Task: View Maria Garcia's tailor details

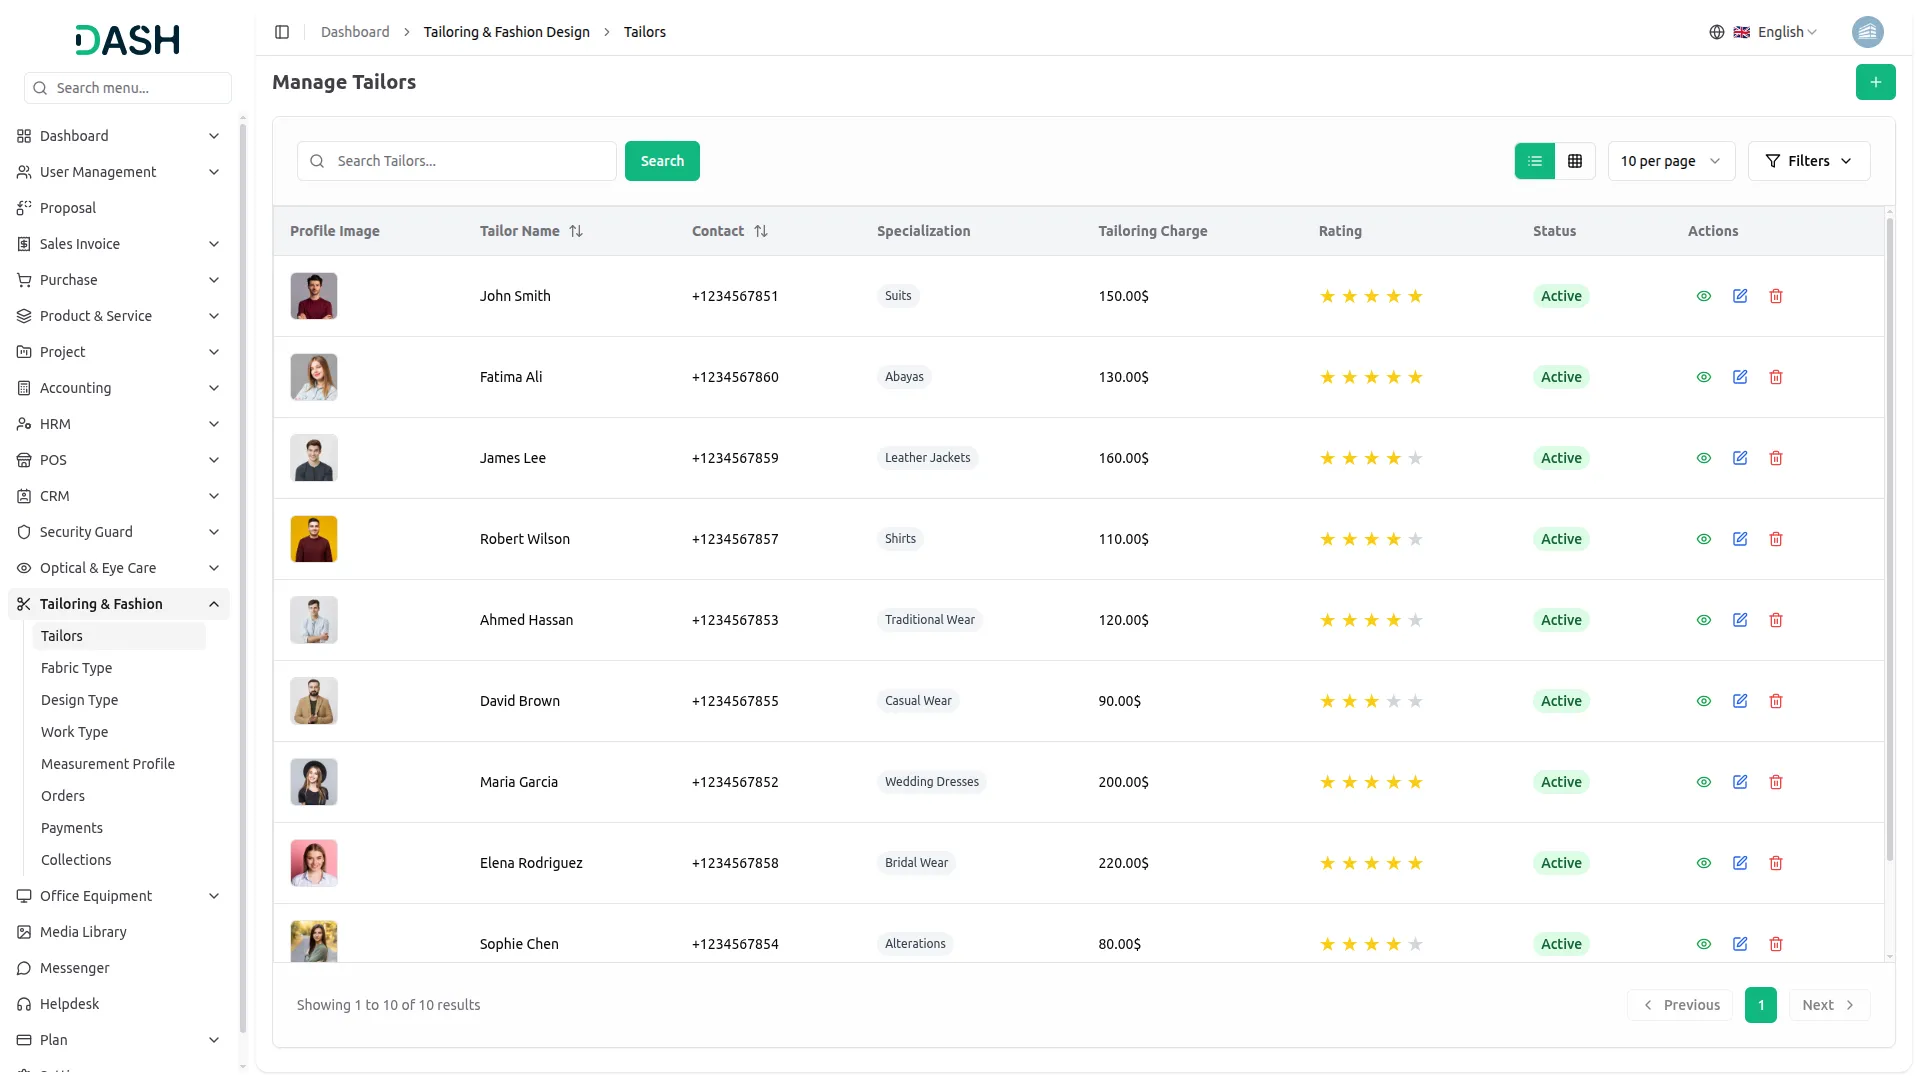Action: pos(1704,782)
